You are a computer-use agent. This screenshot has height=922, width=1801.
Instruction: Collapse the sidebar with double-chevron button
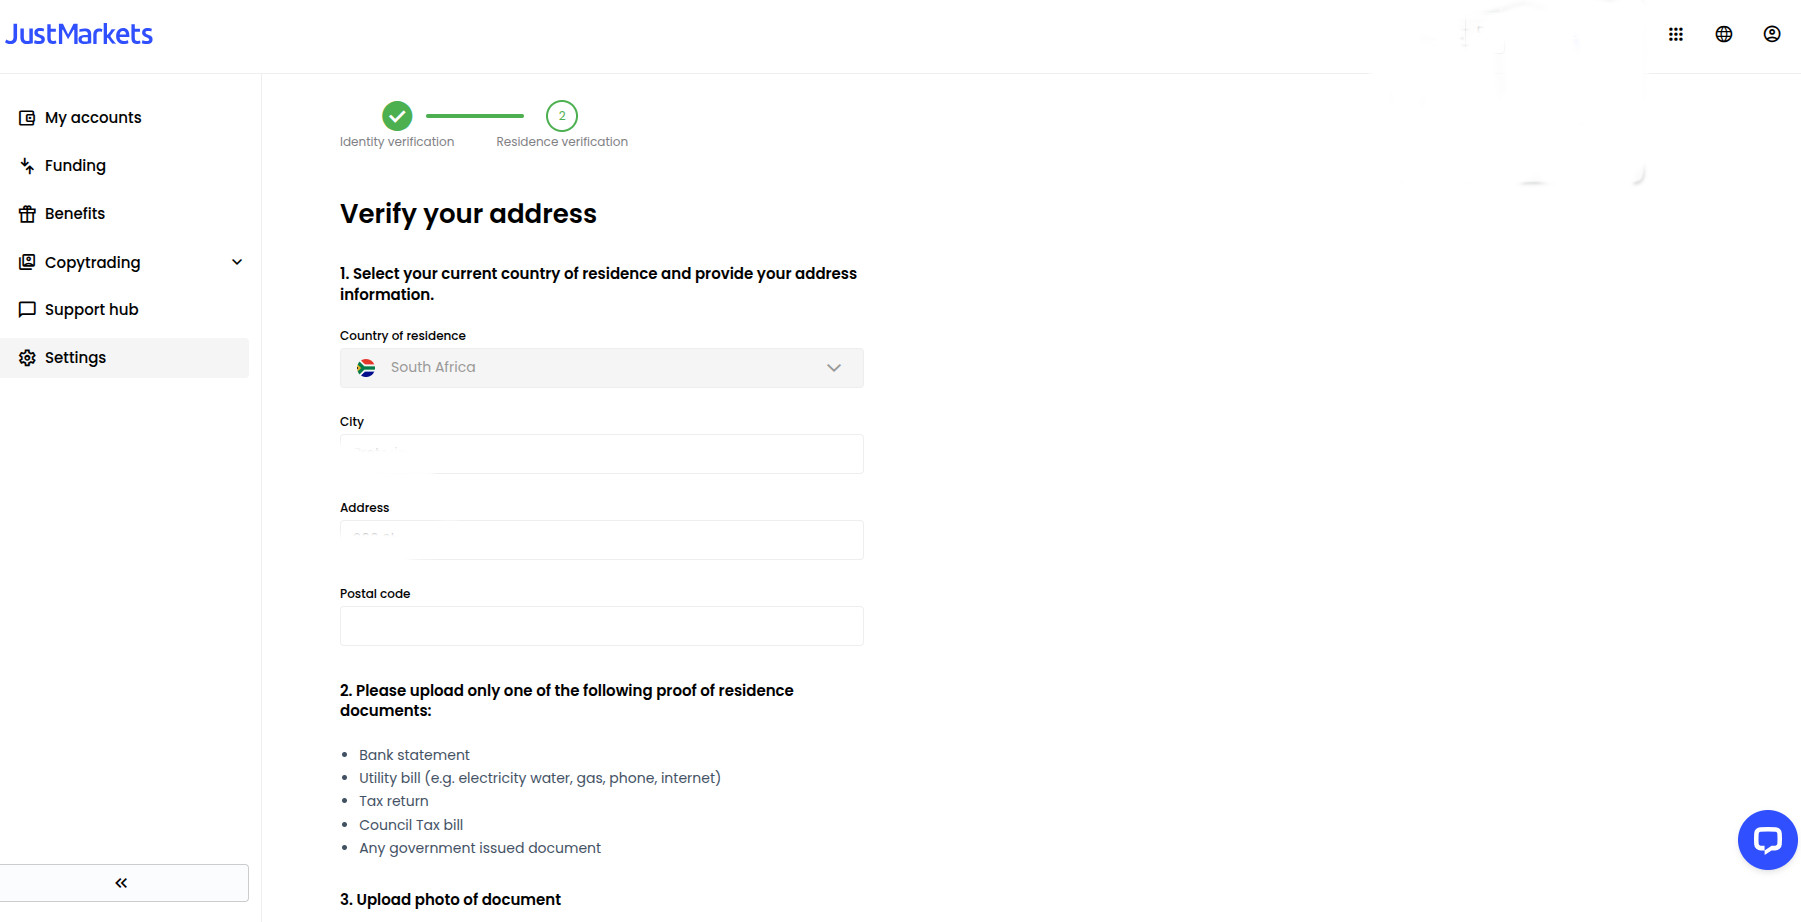(x=120, y=882)
